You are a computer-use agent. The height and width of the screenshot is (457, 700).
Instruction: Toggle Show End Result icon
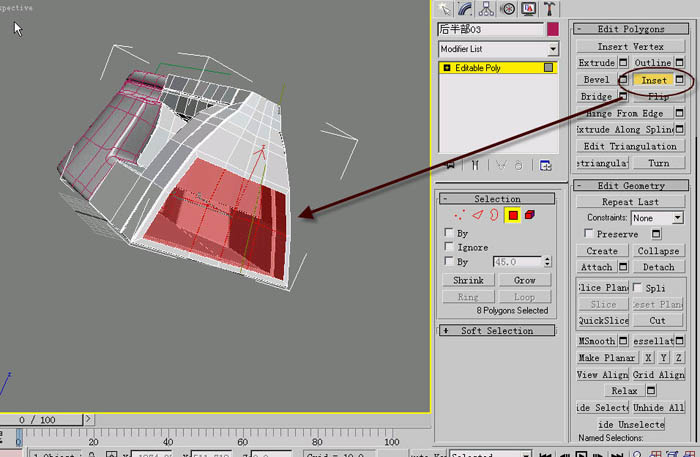coord(475,166)
